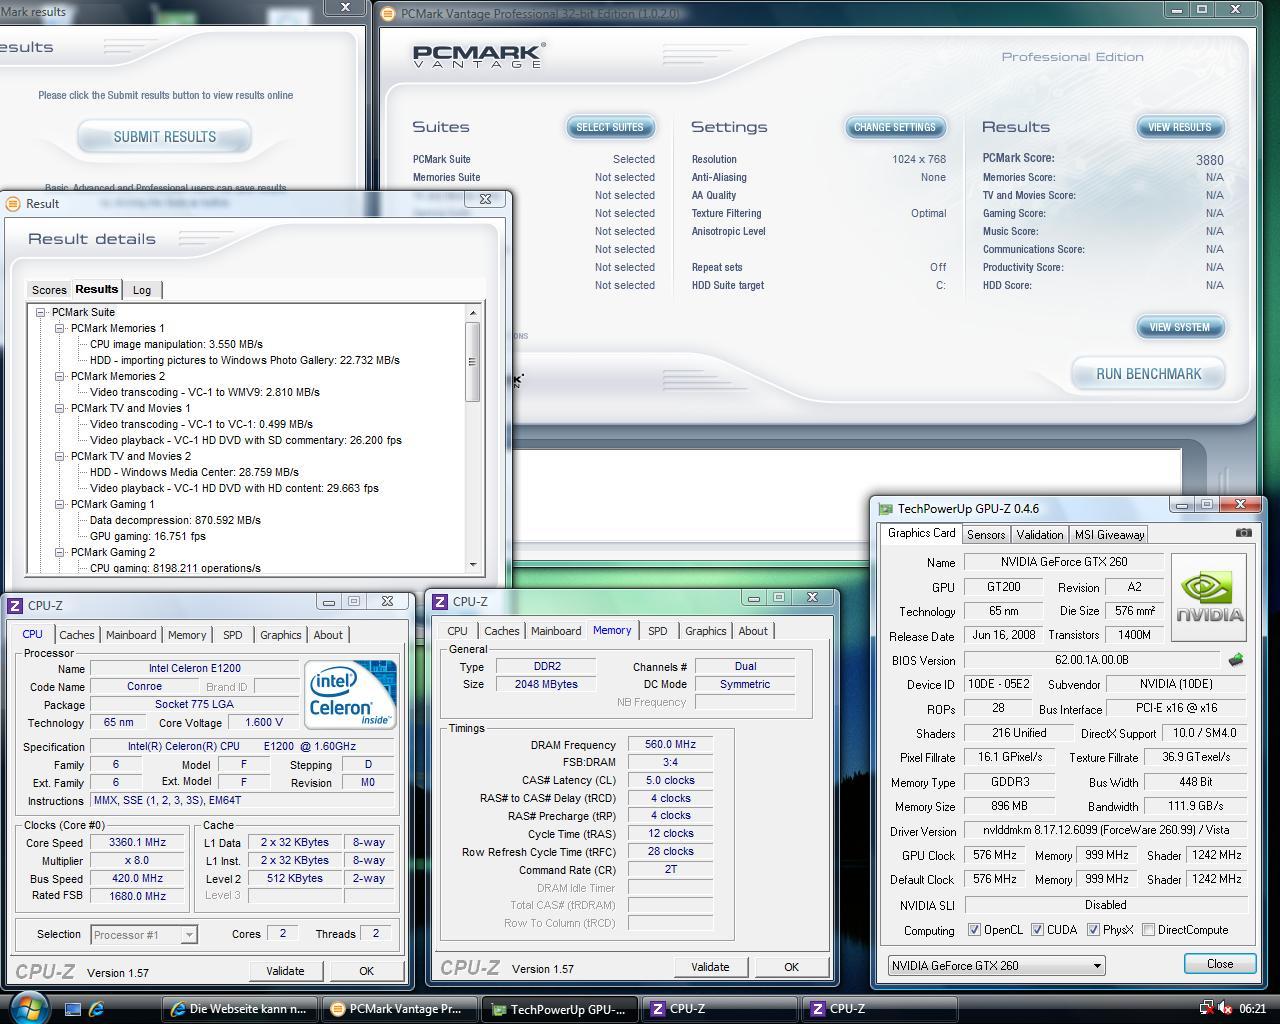Click the Result window title icon
Viewport: 1280px width, 1024px height.
pyautogui.click(x=13, y=203)
